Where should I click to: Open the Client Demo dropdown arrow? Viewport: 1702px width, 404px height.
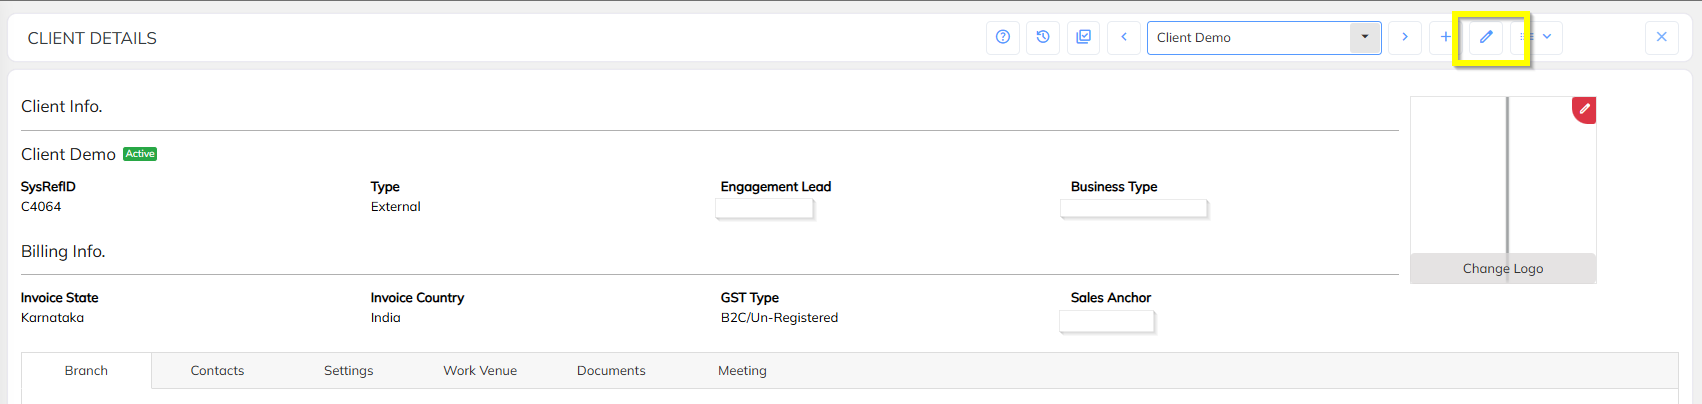tap(1365, 37)
